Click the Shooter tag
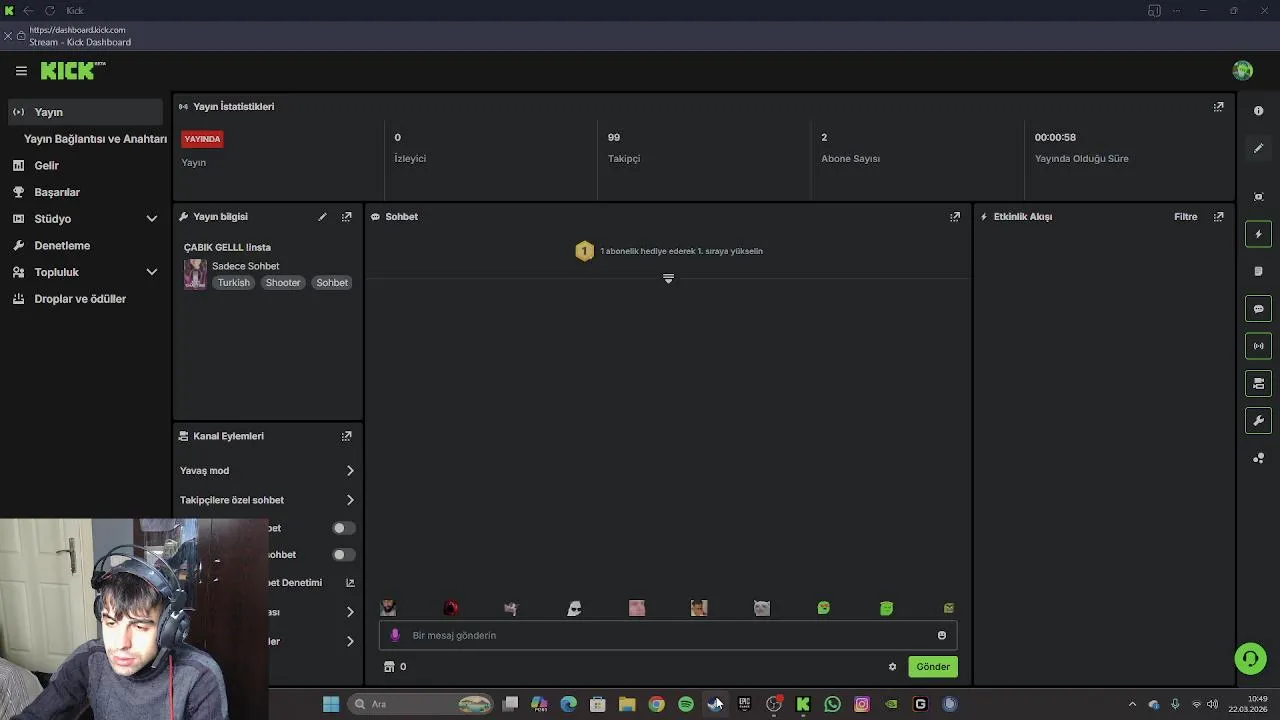The height and width of the screenshot is (720, 1280). click(283, 283)
